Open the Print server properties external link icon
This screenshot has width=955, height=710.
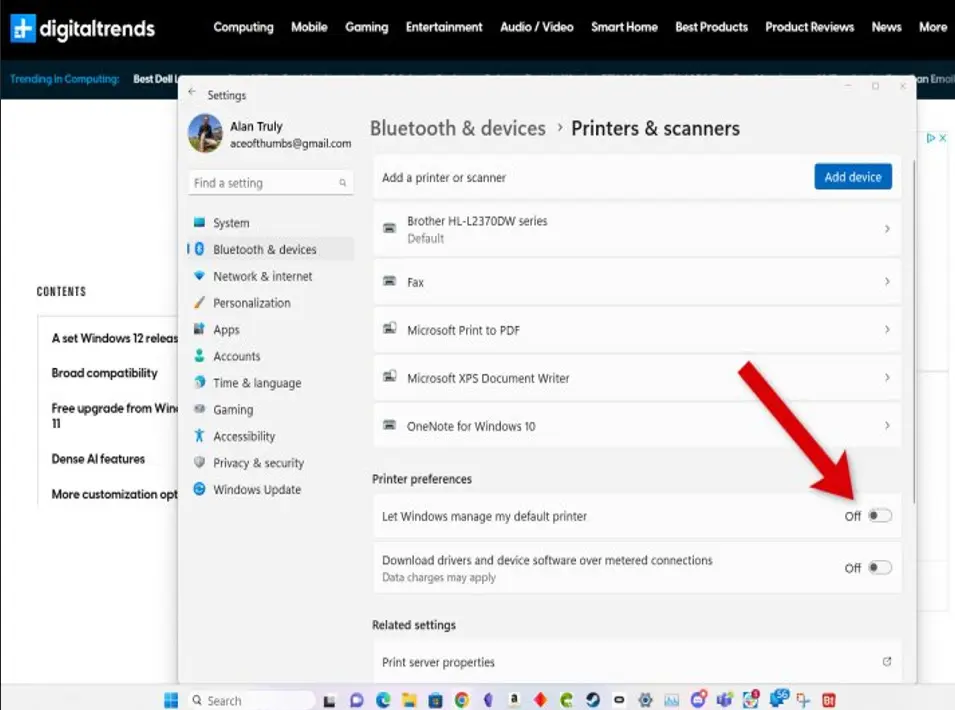click(x=887, y=661)
